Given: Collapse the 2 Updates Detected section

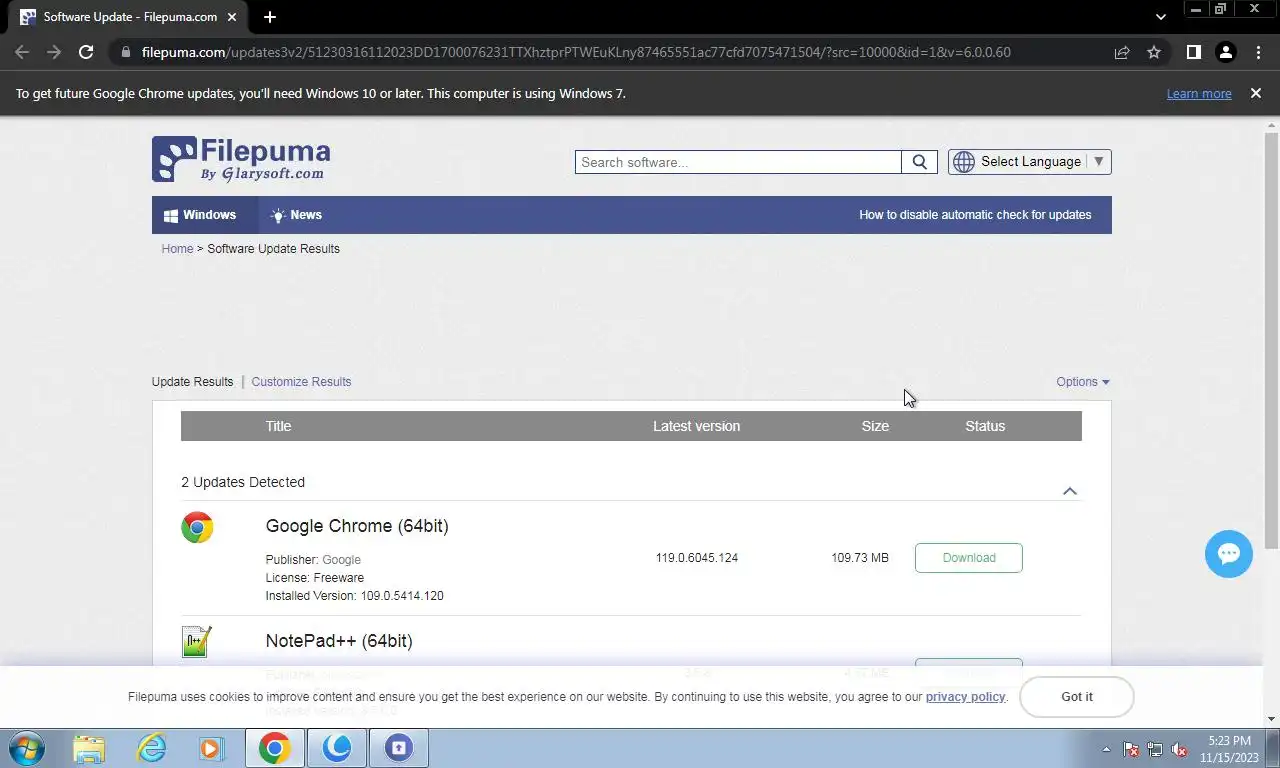Looking at the screenshot, I should tap(1070, 491).
